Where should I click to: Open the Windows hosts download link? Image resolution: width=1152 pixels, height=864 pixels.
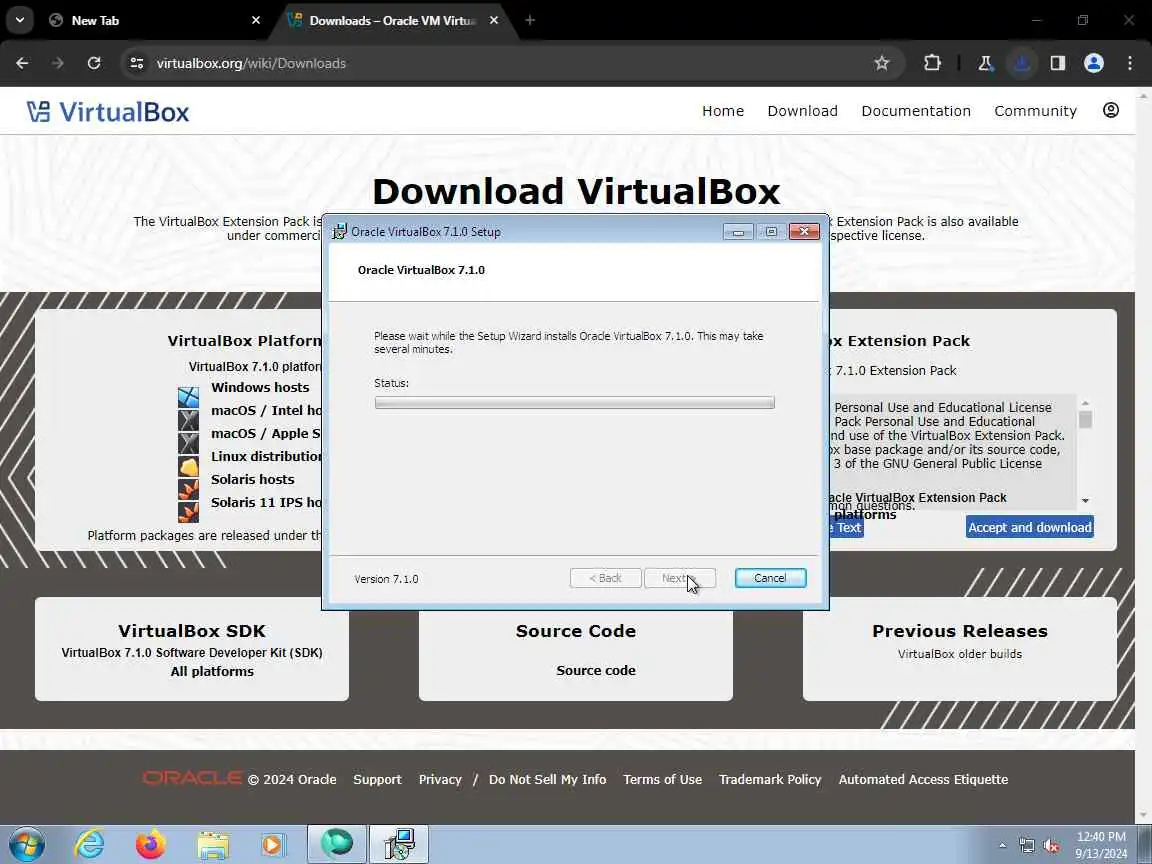click(260, 387)
